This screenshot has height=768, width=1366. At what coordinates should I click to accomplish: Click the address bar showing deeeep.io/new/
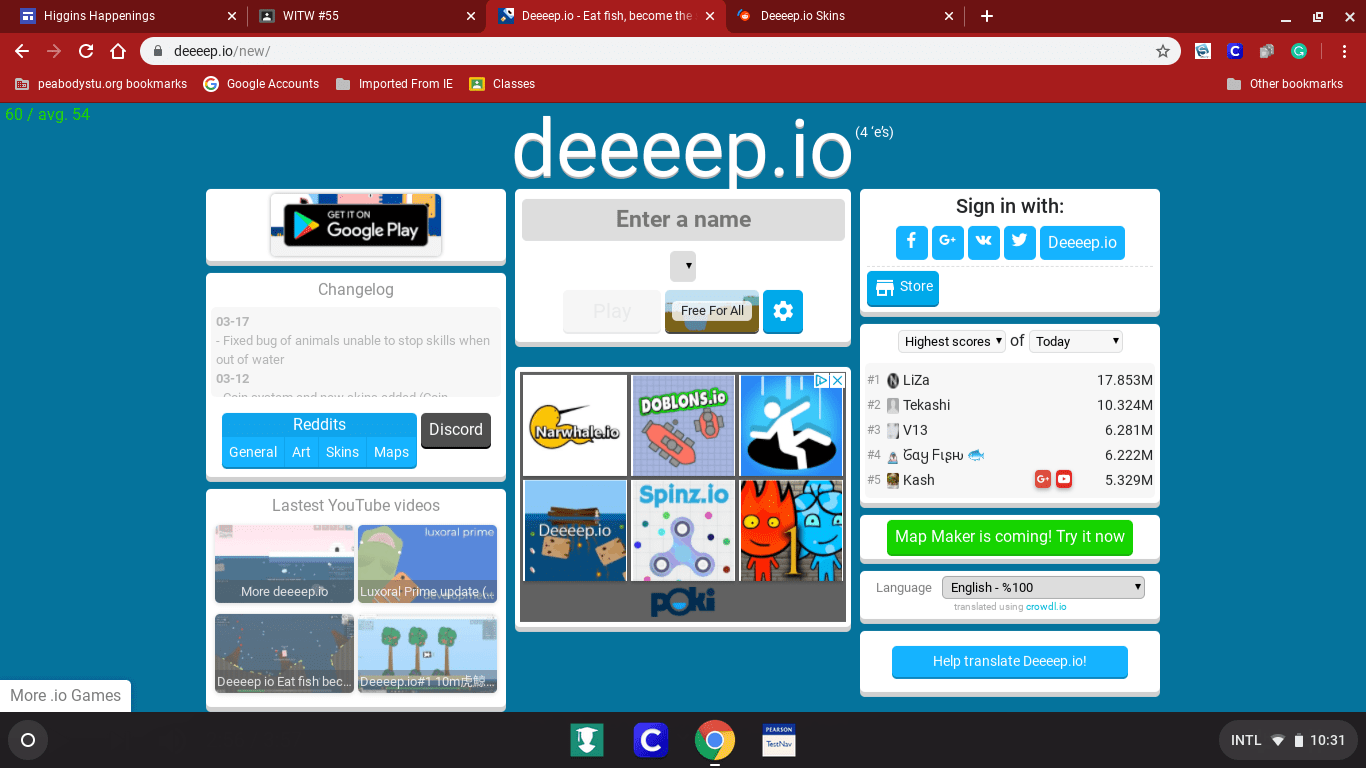(660, 51)
